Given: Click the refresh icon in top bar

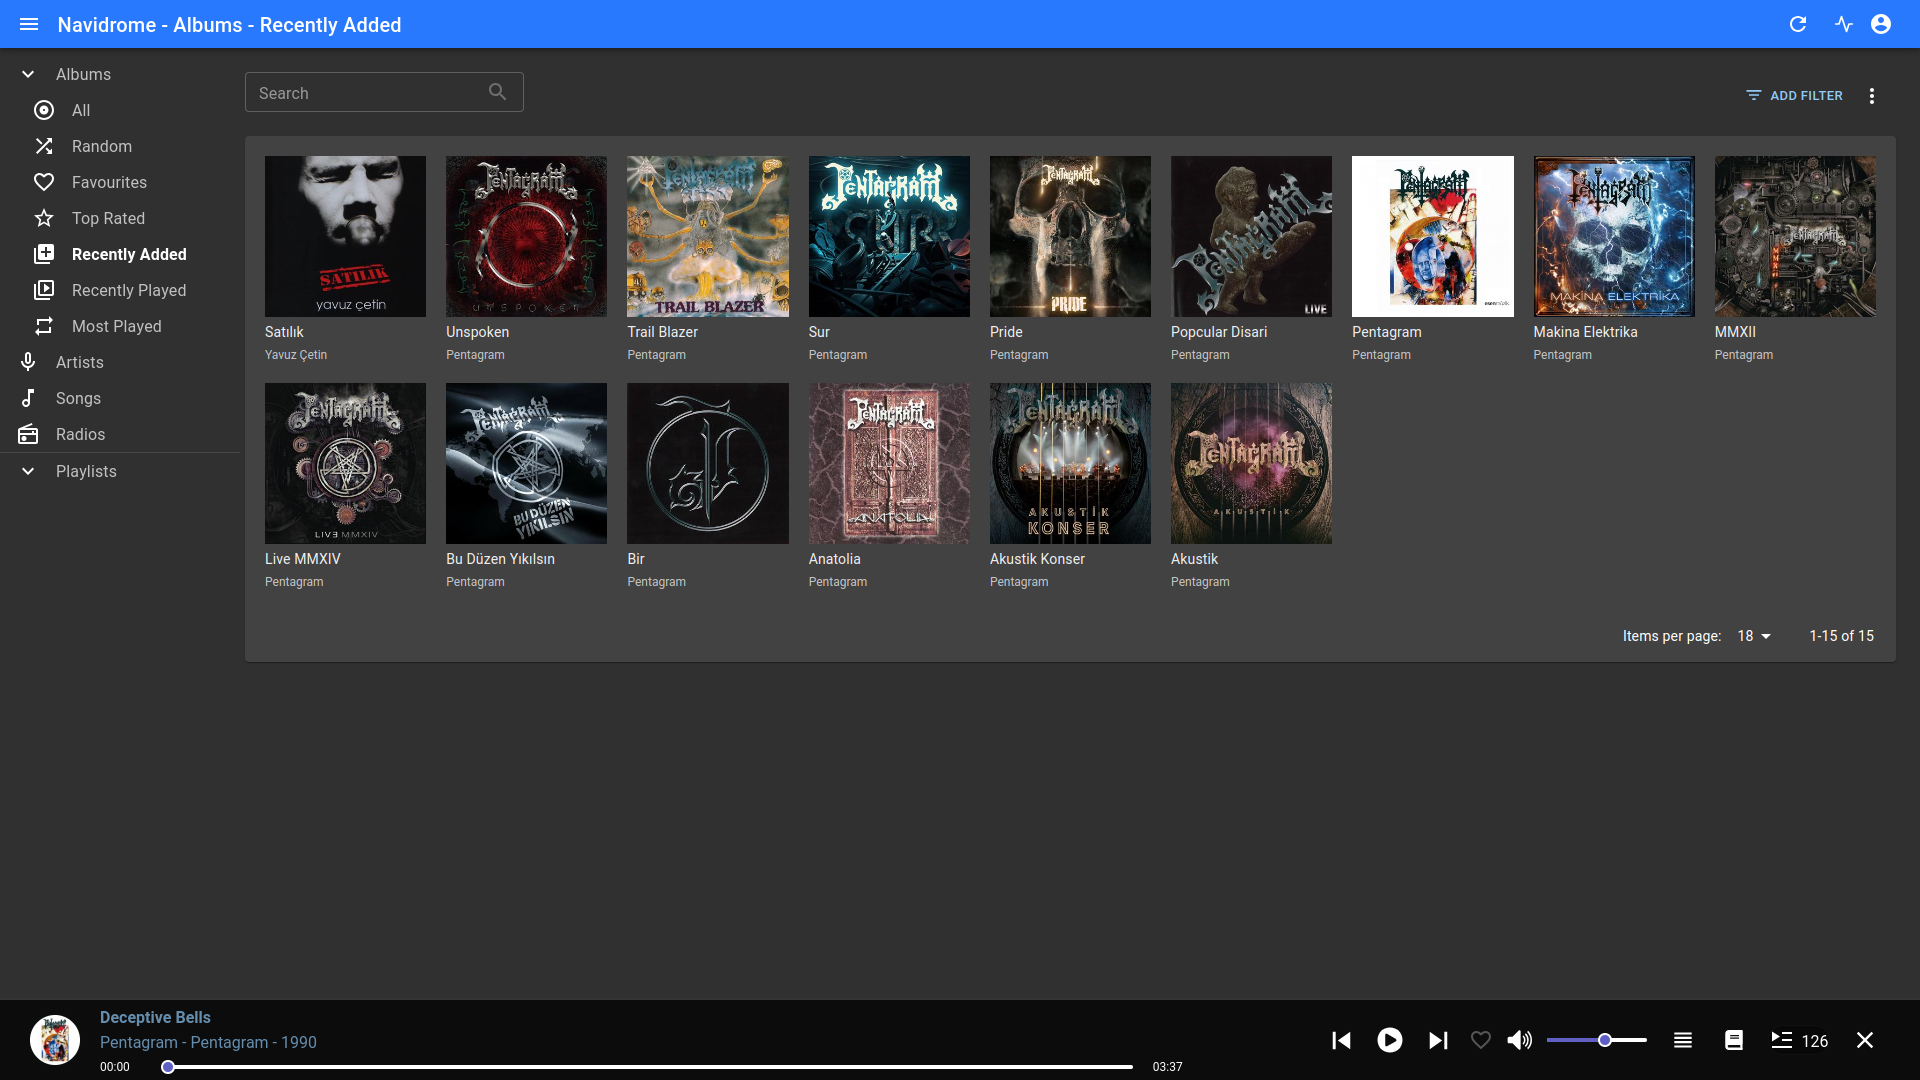Looking at the screenshot, I should [x=1798, y=24].
